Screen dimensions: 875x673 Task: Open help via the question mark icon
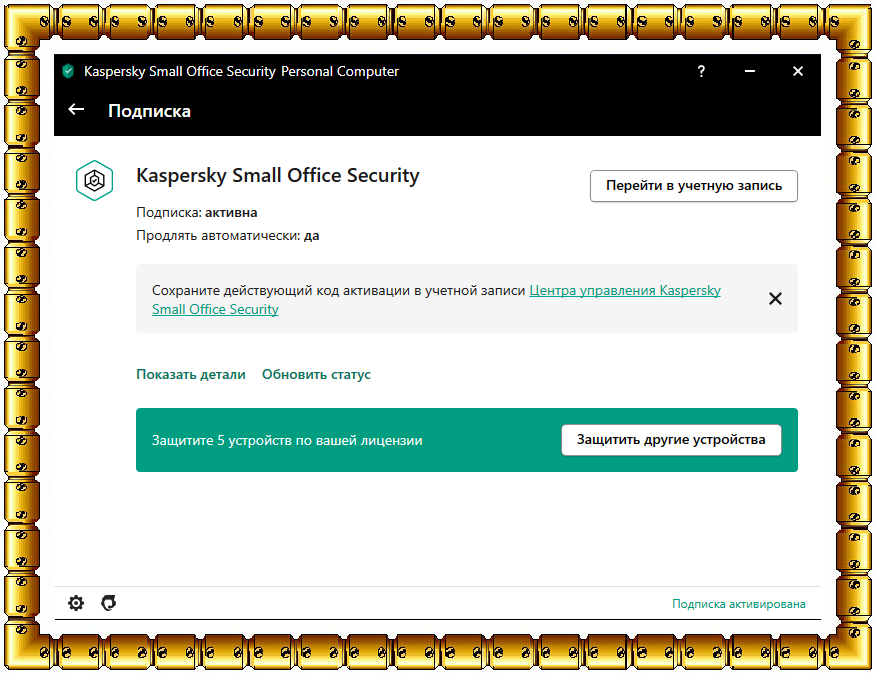click(x=701, y=71)
